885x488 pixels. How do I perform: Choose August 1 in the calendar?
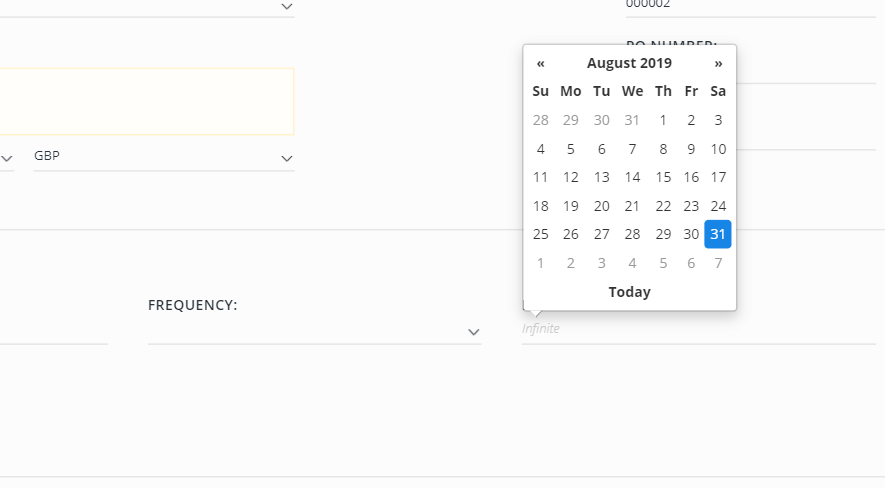pyautogui.click(x=663, y=120)
